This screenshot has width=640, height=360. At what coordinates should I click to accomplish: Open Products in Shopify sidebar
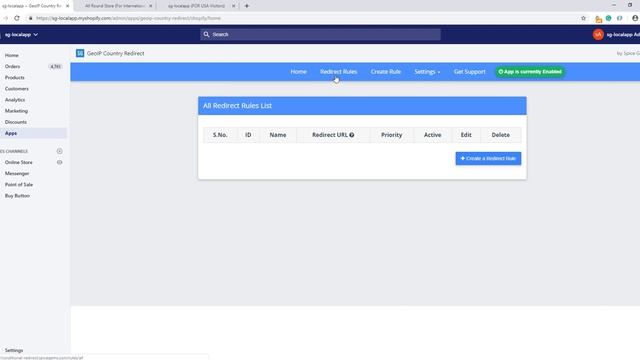(x=15, y=78)
